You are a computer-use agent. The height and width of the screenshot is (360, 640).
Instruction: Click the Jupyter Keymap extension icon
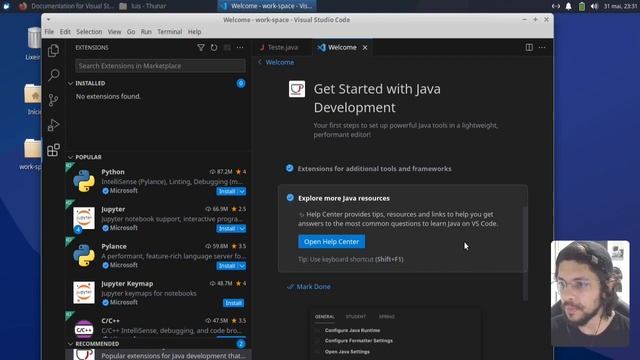click(x=84, y=293)
